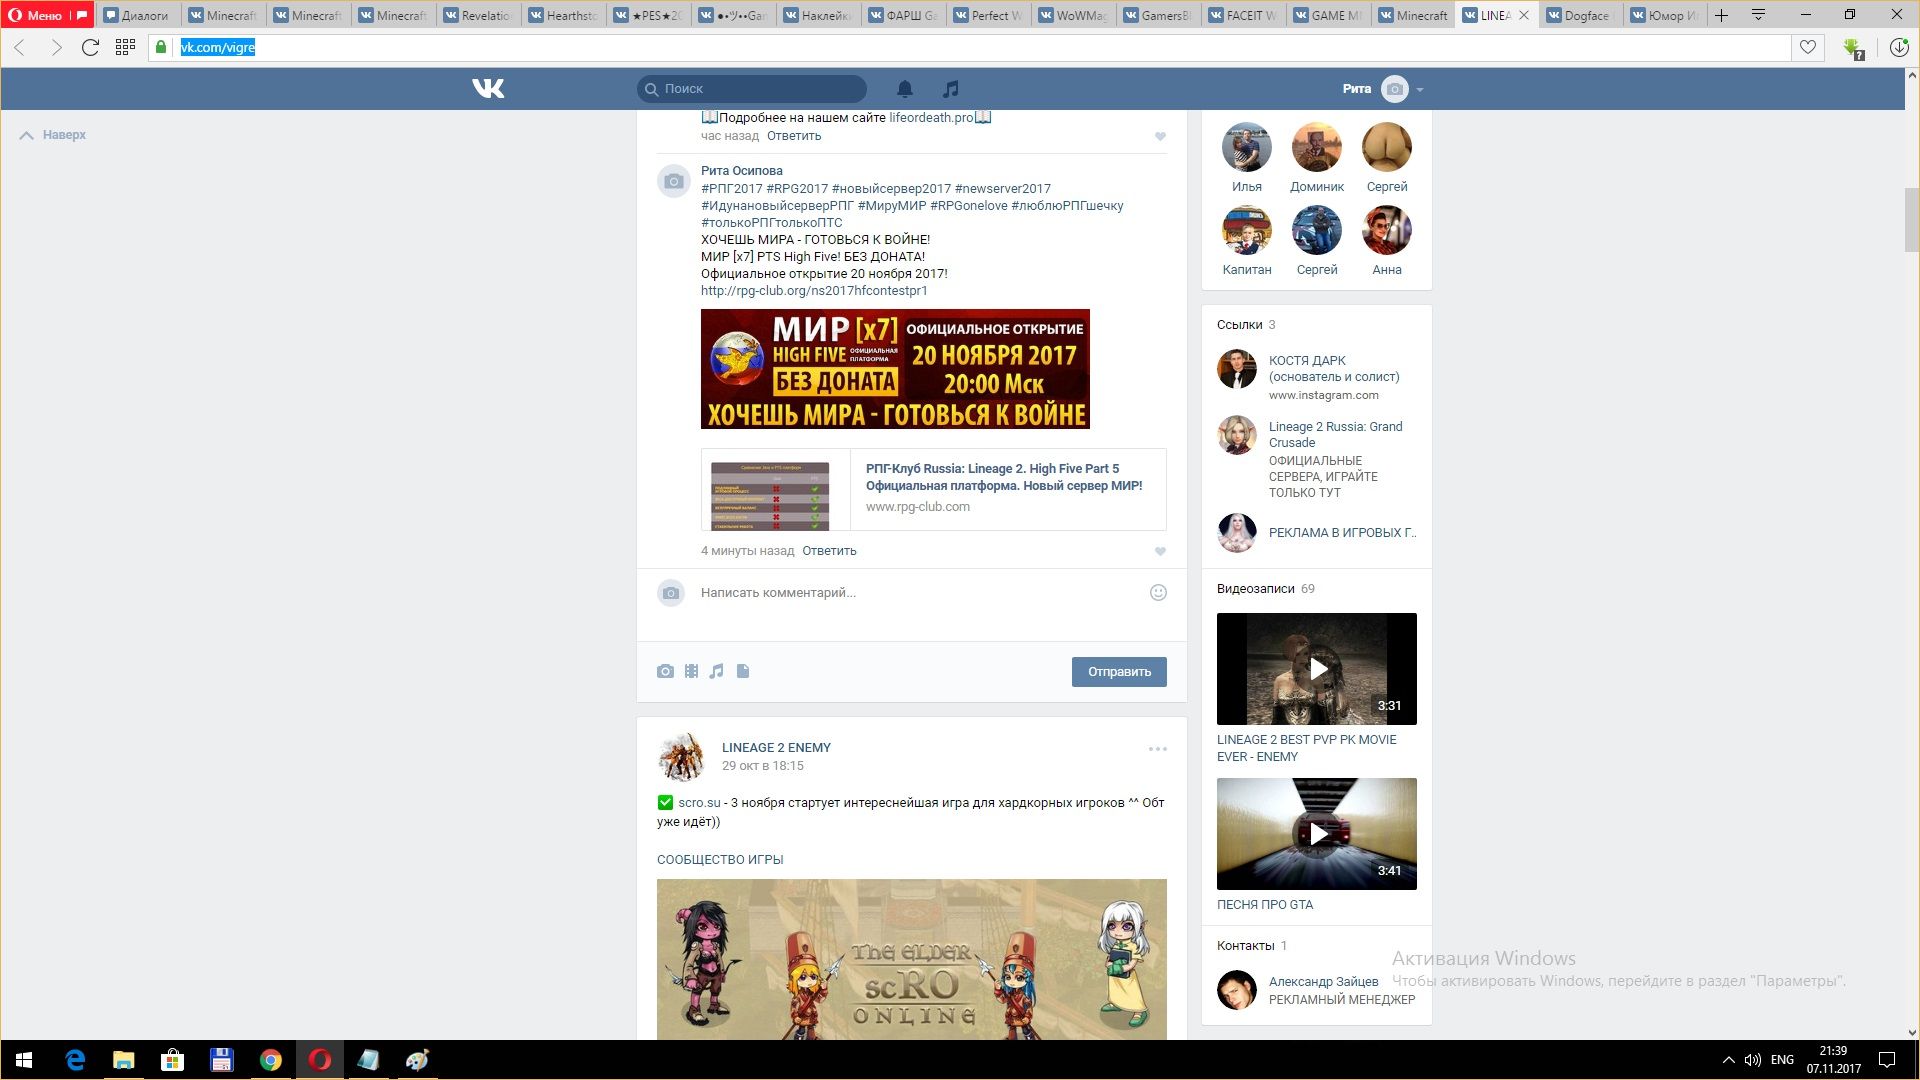Image resolution: width=1920 pixels, height=1080 pixels.
Task: Open a new browser tab with plus
Action: pyautogui.click(x=1721, y=15)
